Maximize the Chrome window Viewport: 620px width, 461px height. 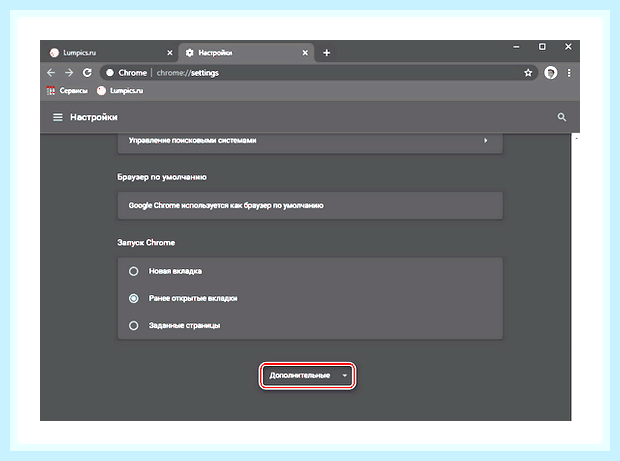[542, 47]
